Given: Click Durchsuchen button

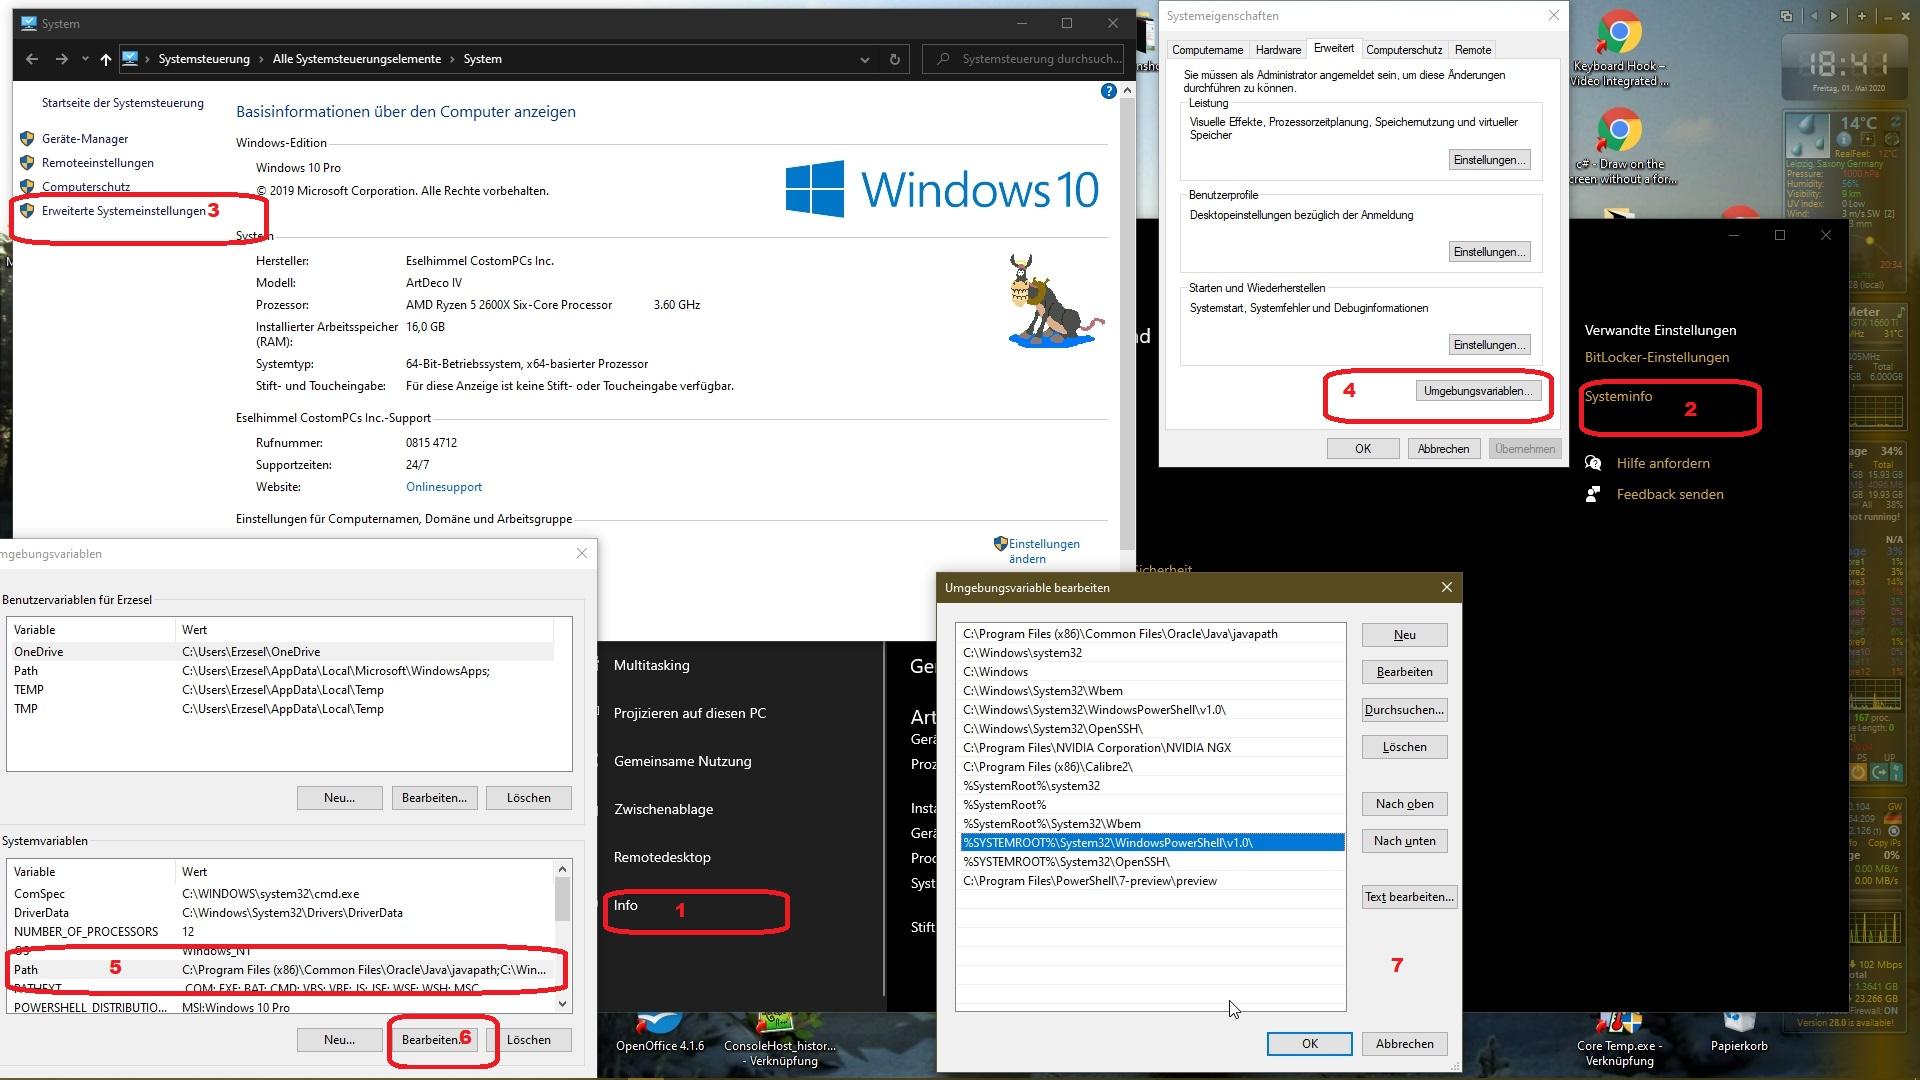Looking at the screenshot, I should (1404, 710).
